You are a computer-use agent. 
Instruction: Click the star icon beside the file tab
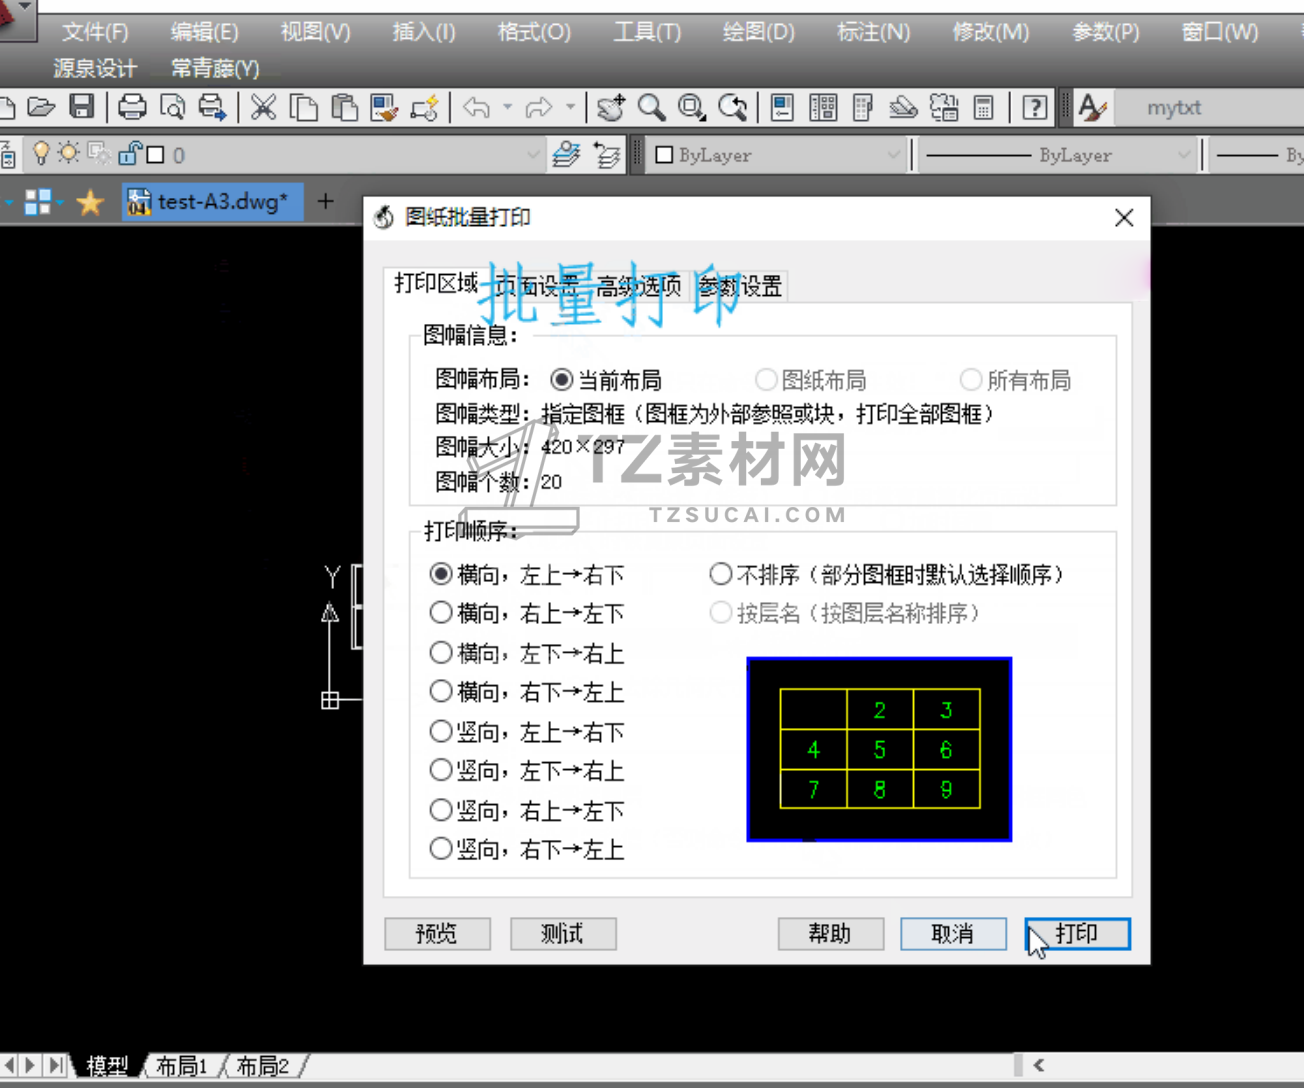[x=90, y=202]
